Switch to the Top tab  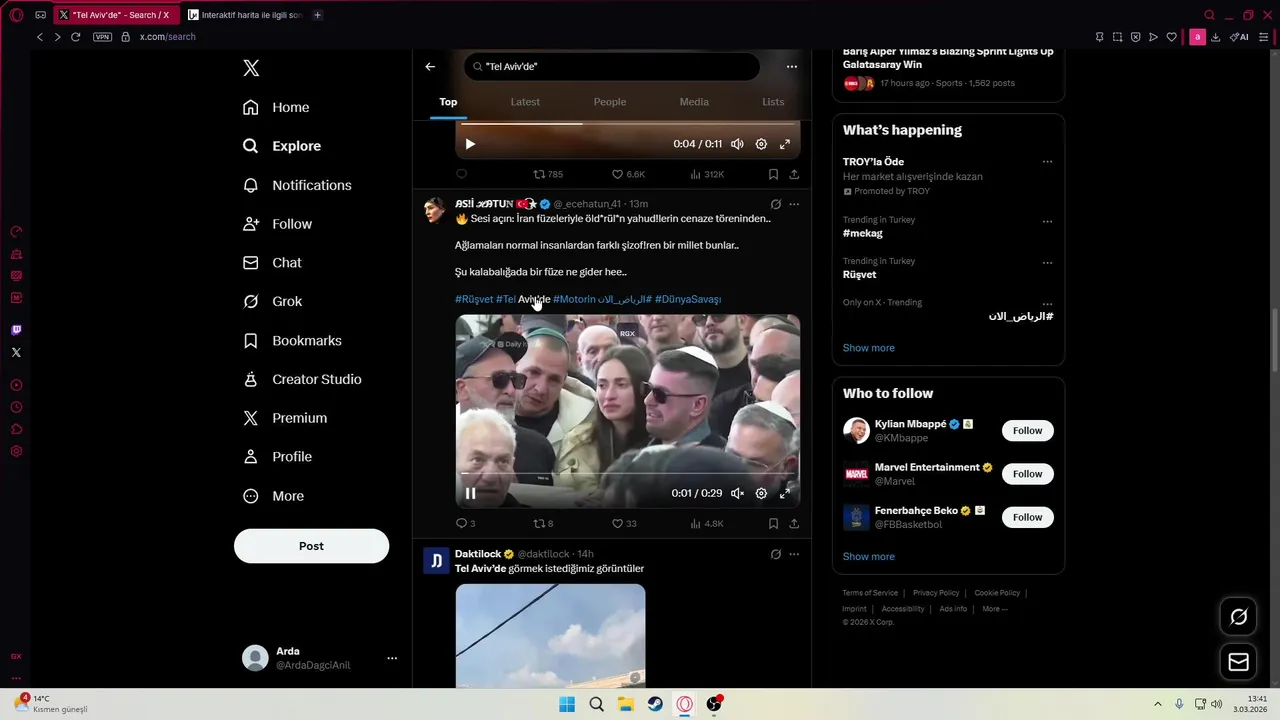(448, 102)
